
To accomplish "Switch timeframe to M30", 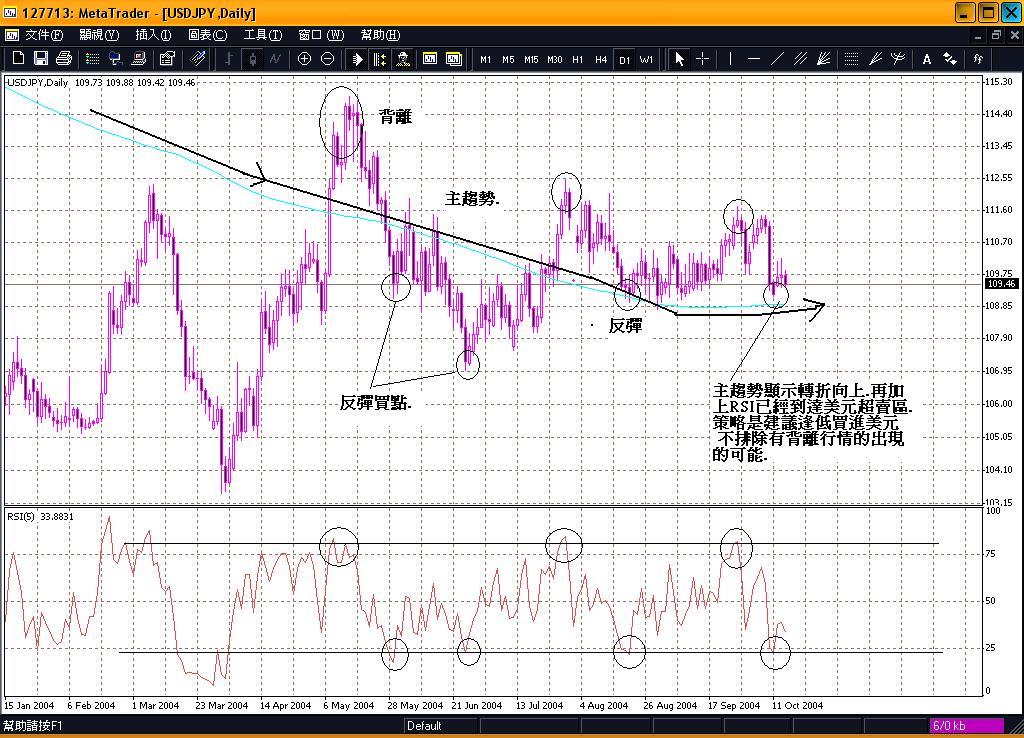I will click(x=554, y=59).
